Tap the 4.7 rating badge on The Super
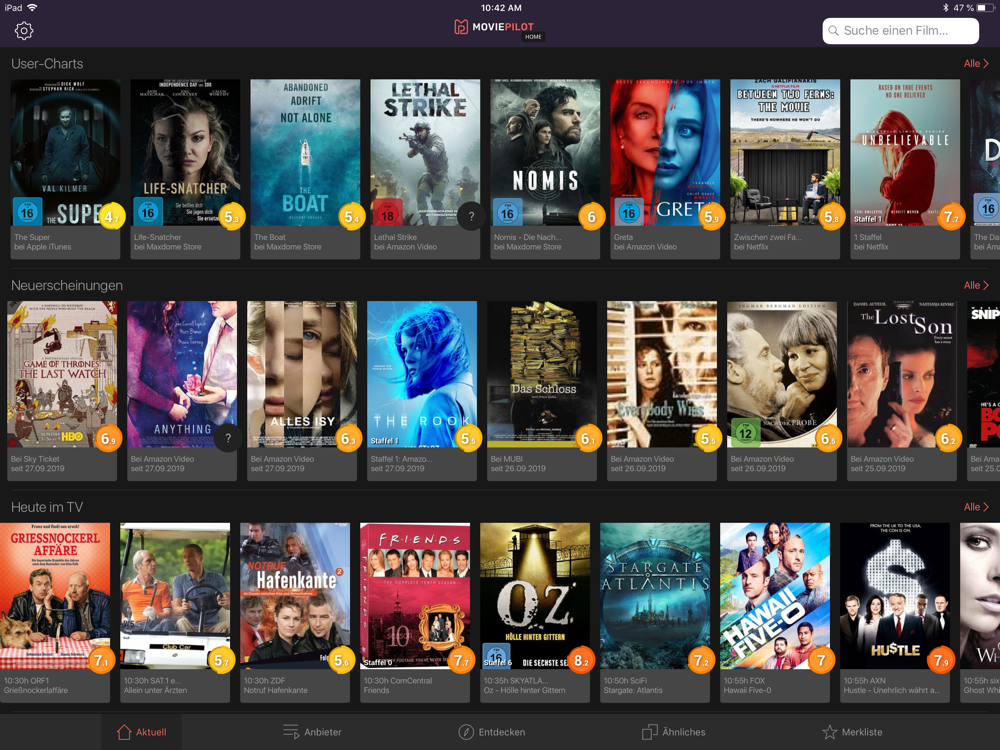Screen dimensions: 1000x750 [112, 217]
